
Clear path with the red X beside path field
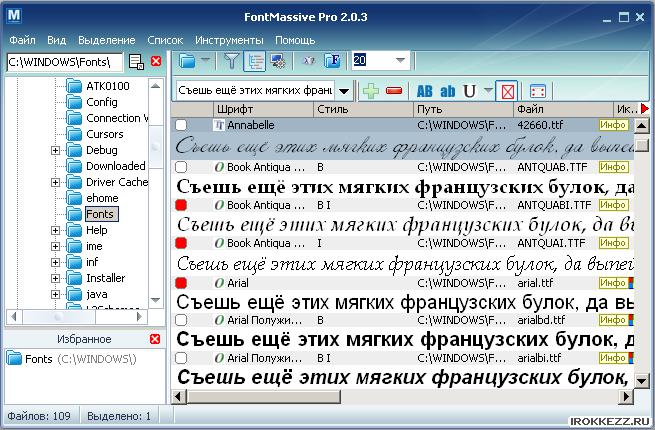156,61
